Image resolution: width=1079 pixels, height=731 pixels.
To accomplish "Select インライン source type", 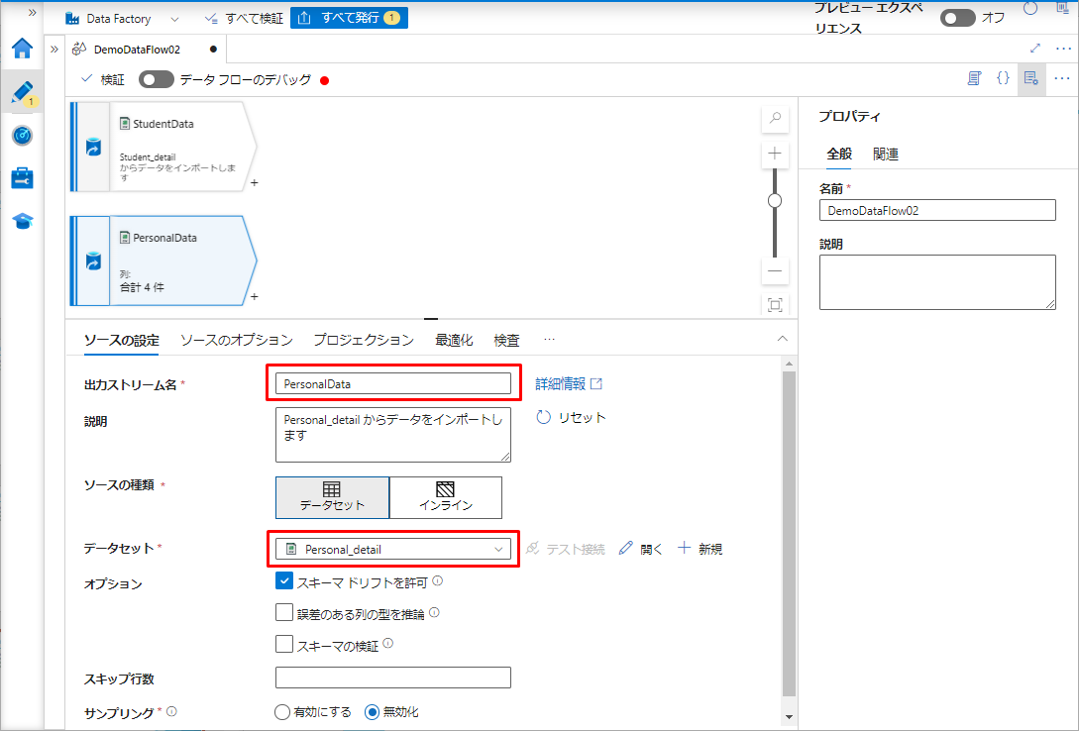I will point(446,497).
